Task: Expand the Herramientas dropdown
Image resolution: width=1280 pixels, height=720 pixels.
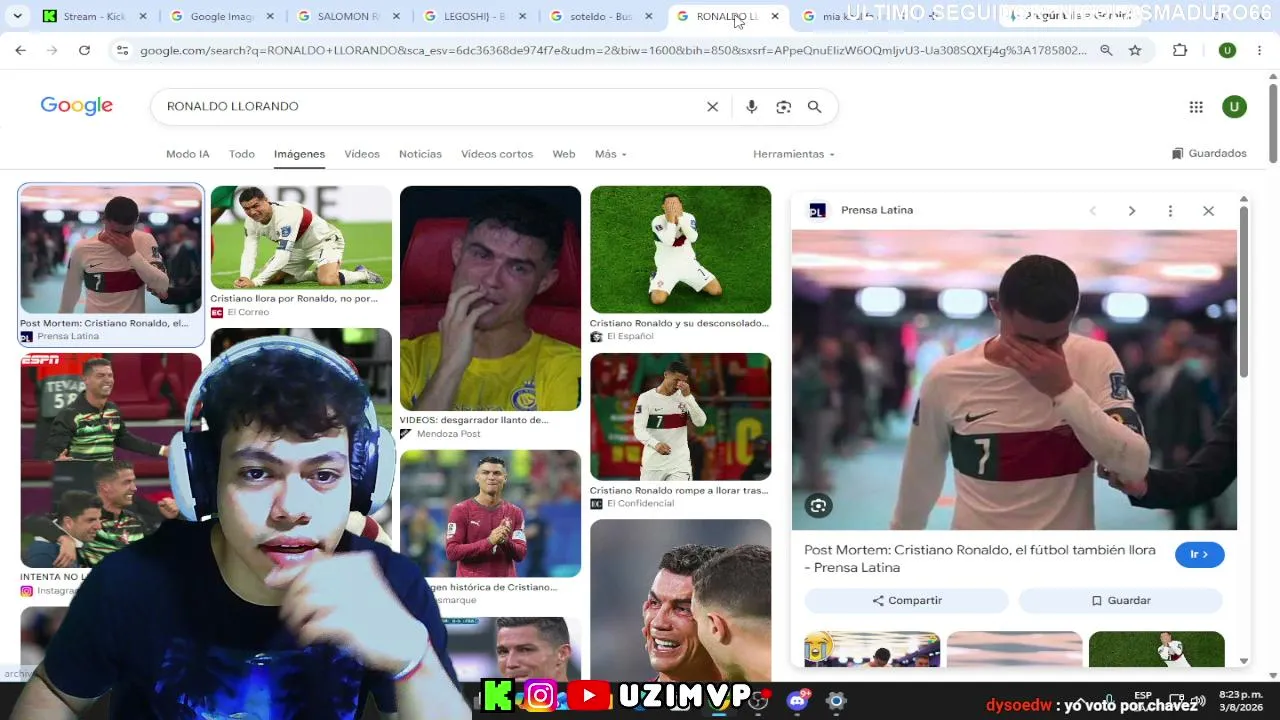Action: 793,154
